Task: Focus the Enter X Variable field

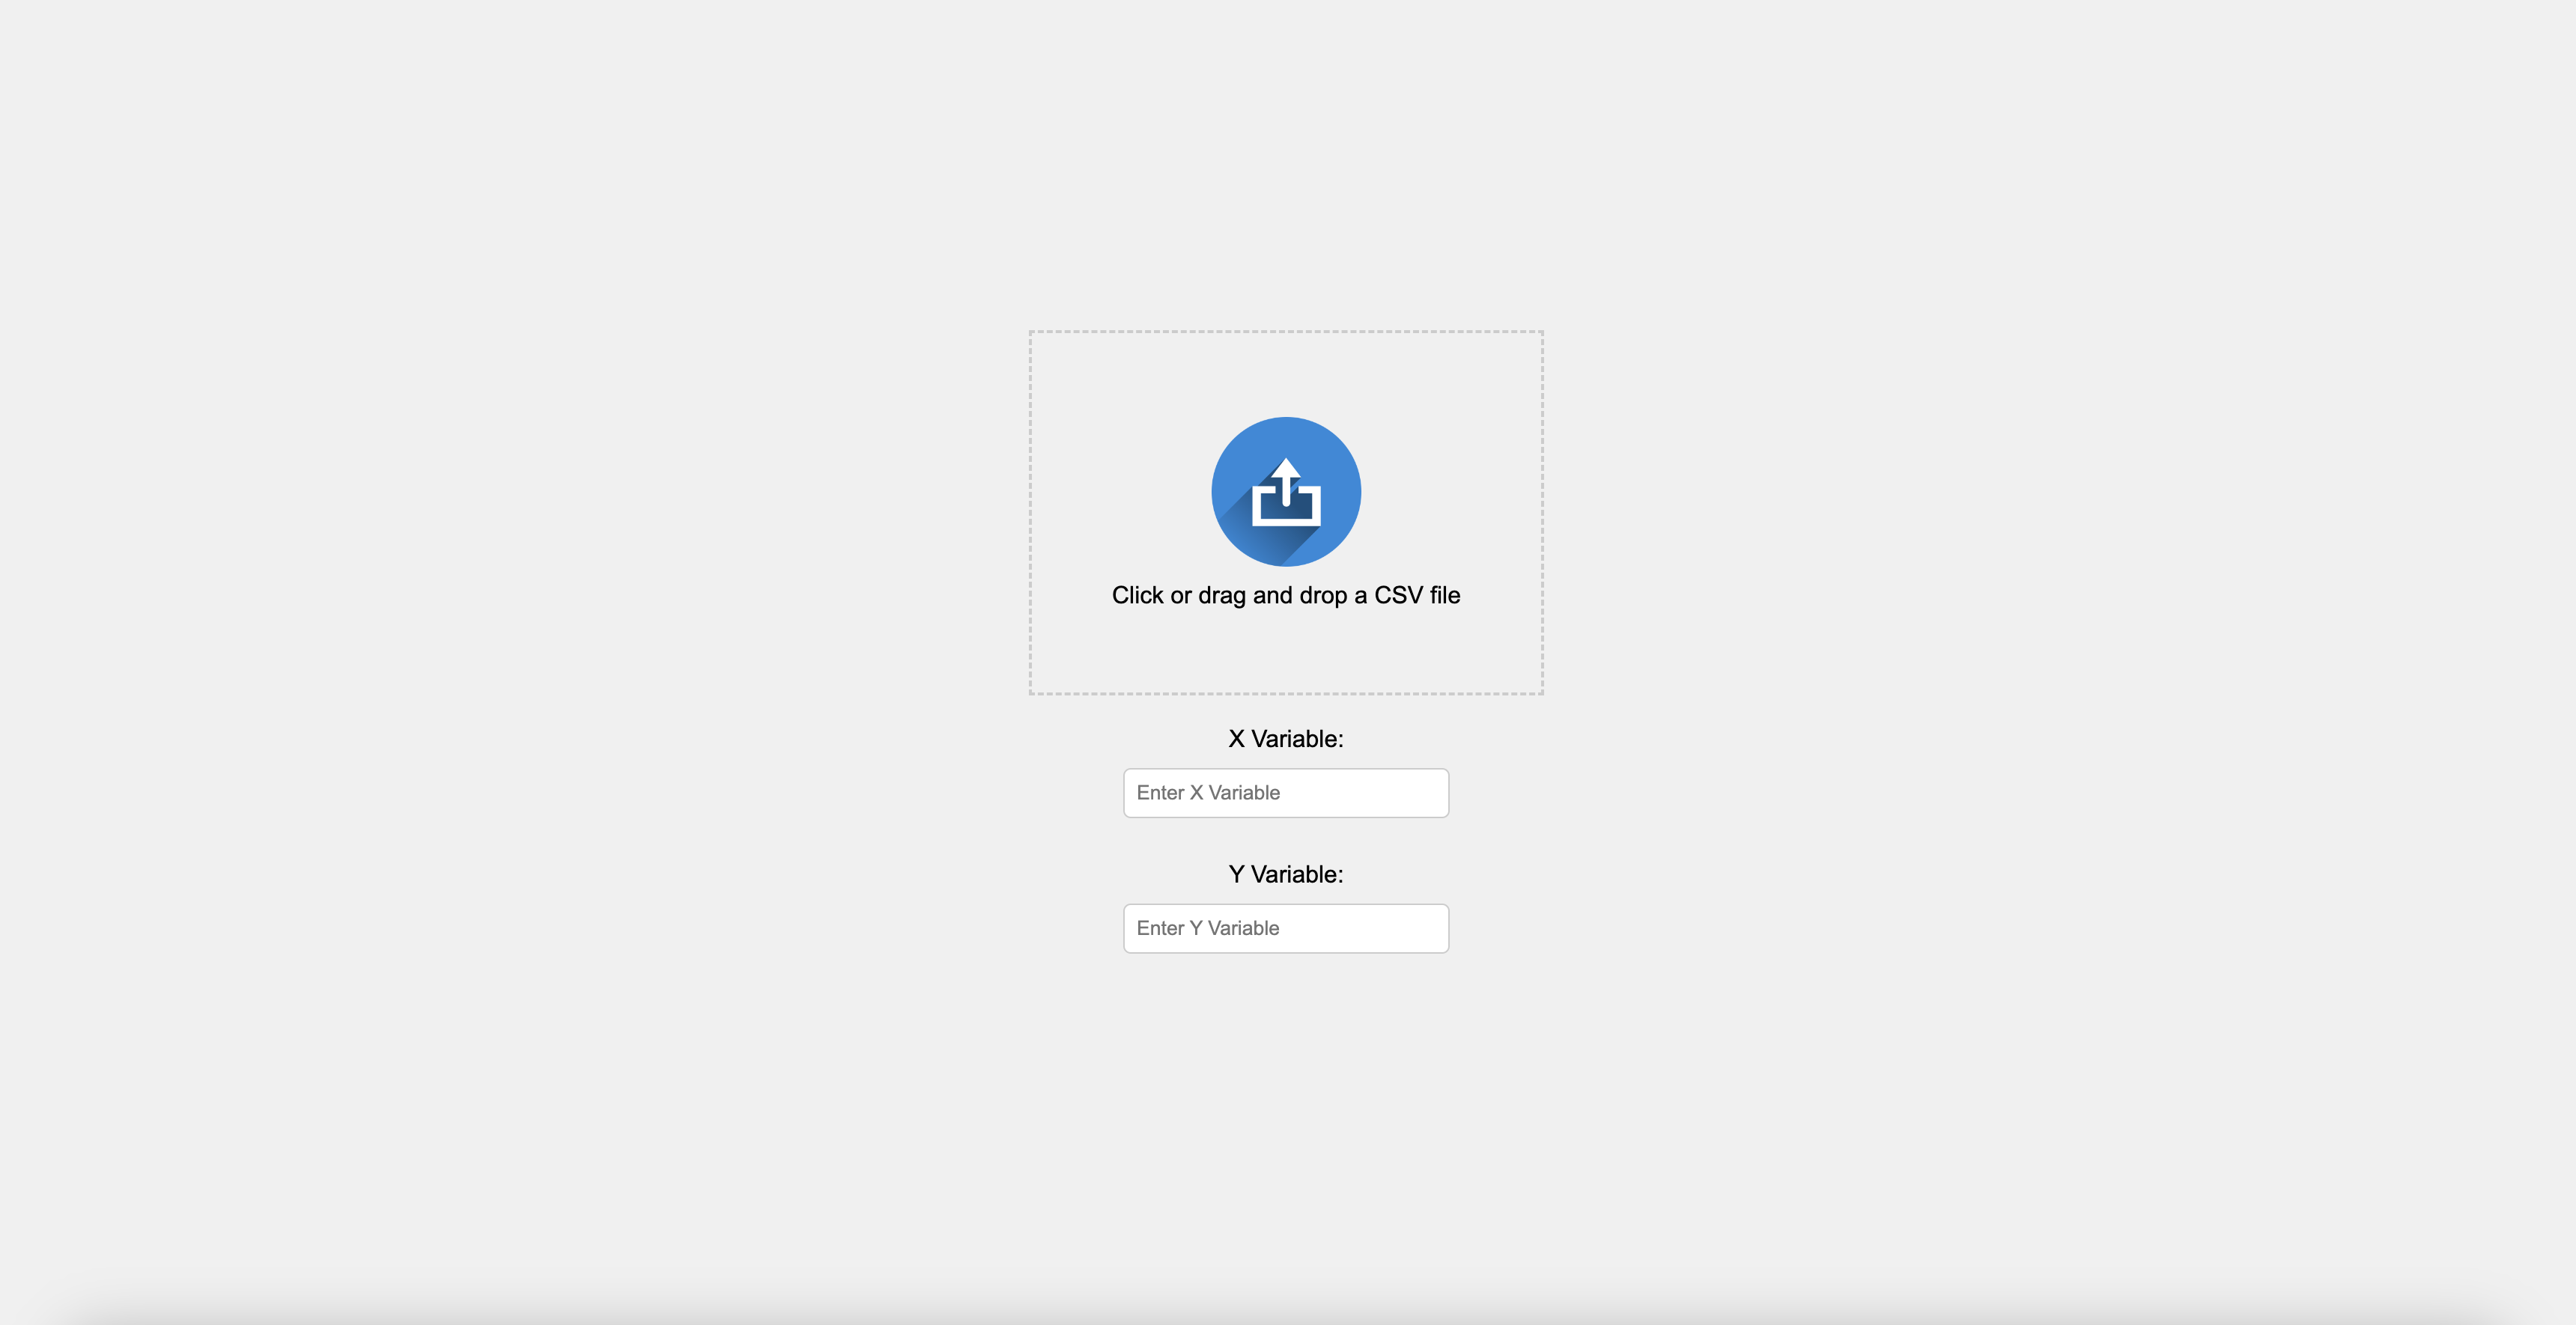Action: [x=1286, y=793]
